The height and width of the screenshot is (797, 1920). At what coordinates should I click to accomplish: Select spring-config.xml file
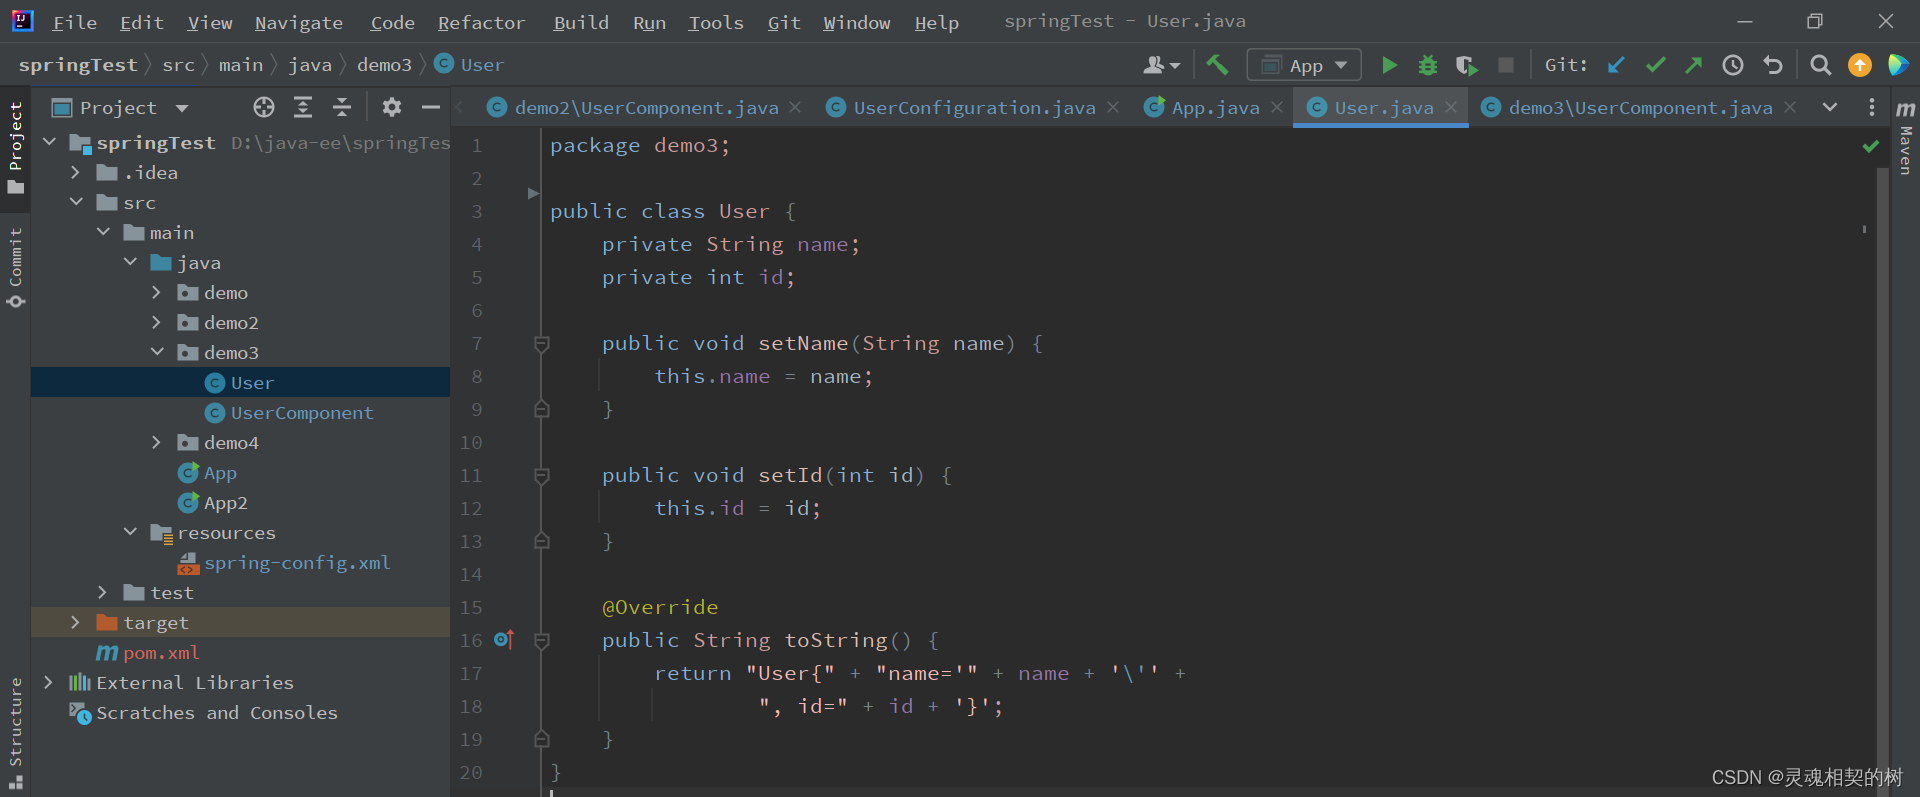[297, 563]
